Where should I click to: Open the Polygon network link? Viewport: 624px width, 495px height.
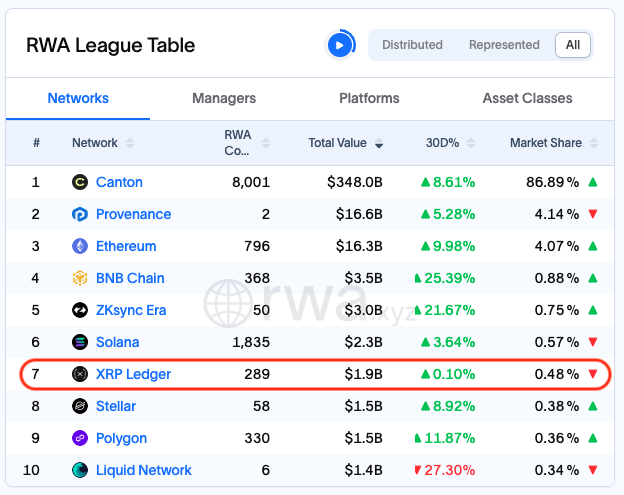pyautogui.click(x=121, y=438)
